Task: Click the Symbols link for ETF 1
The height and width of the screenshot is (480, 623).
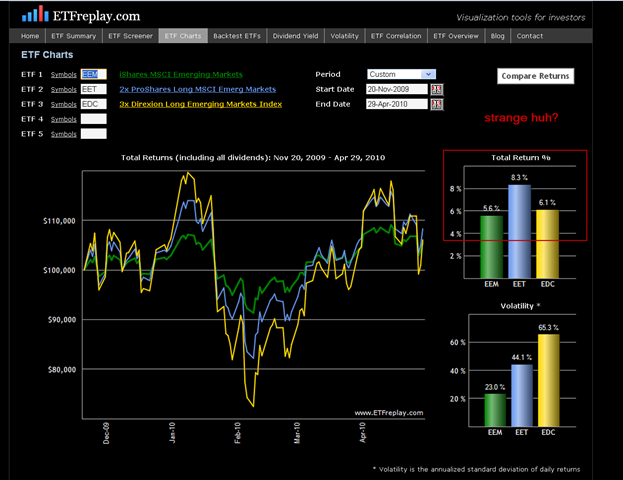Action: 64,75
